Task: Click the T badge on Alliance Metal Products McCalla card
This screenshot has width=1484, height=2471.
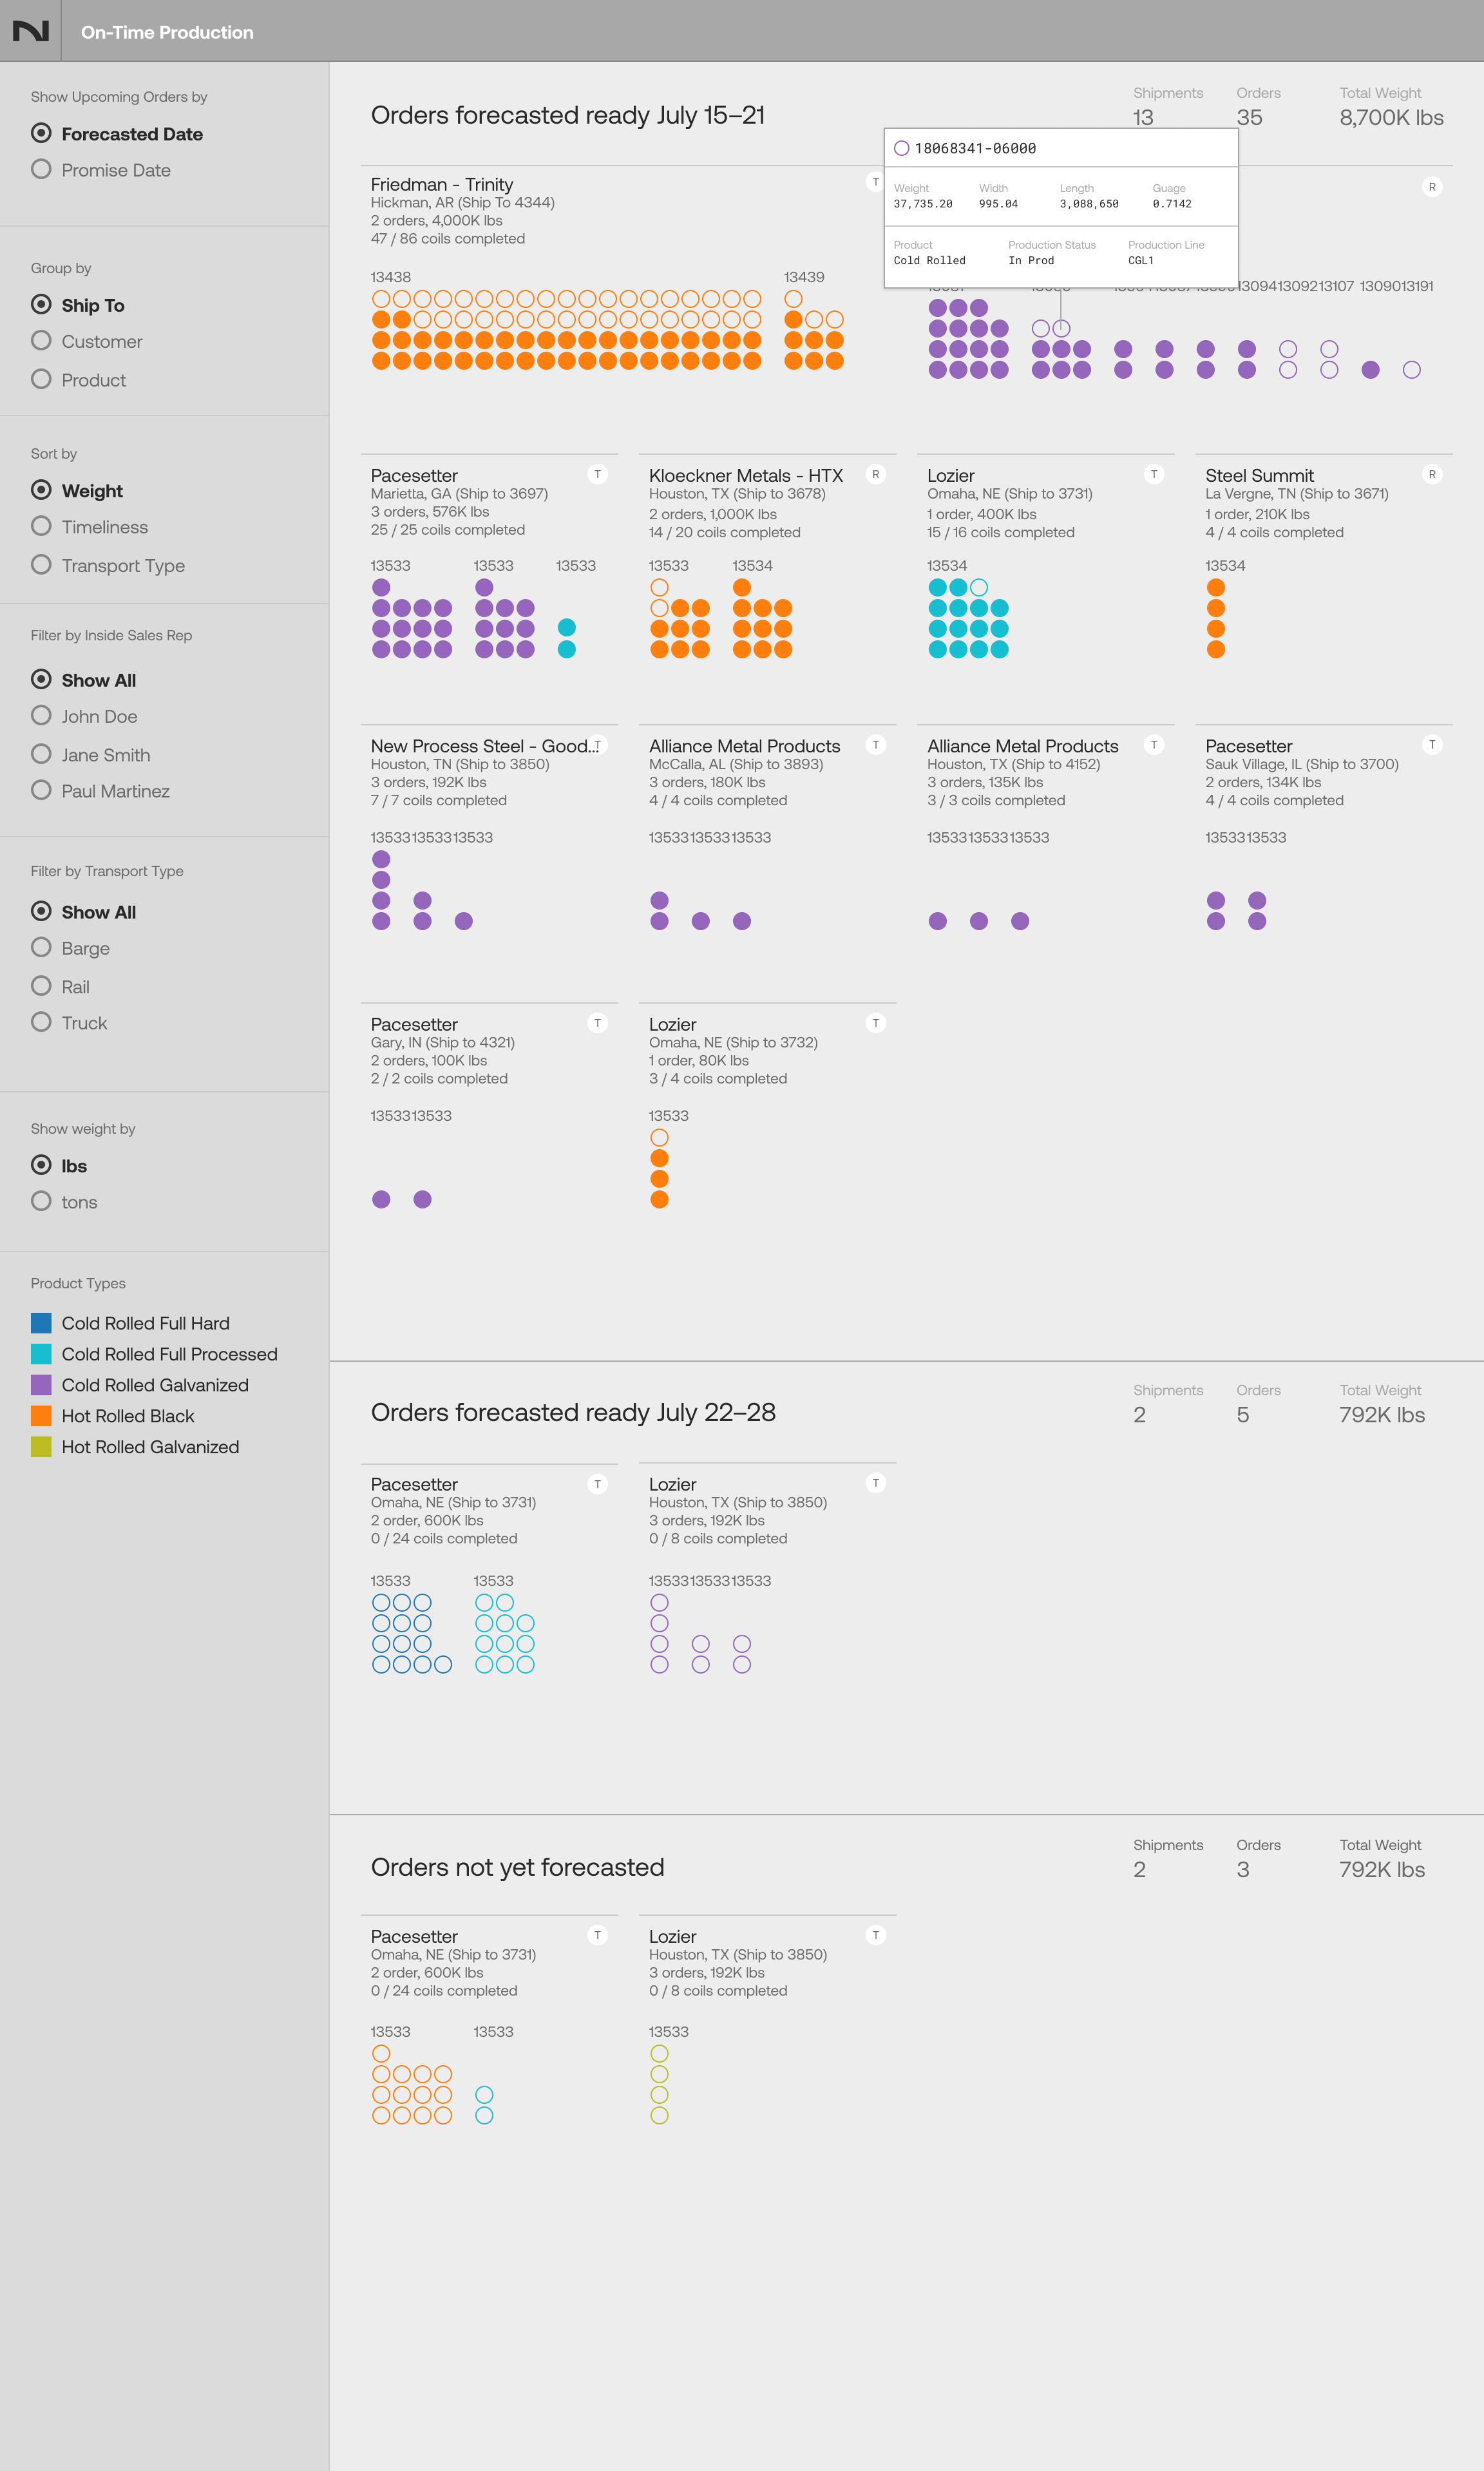Action: tap(875, 744)
